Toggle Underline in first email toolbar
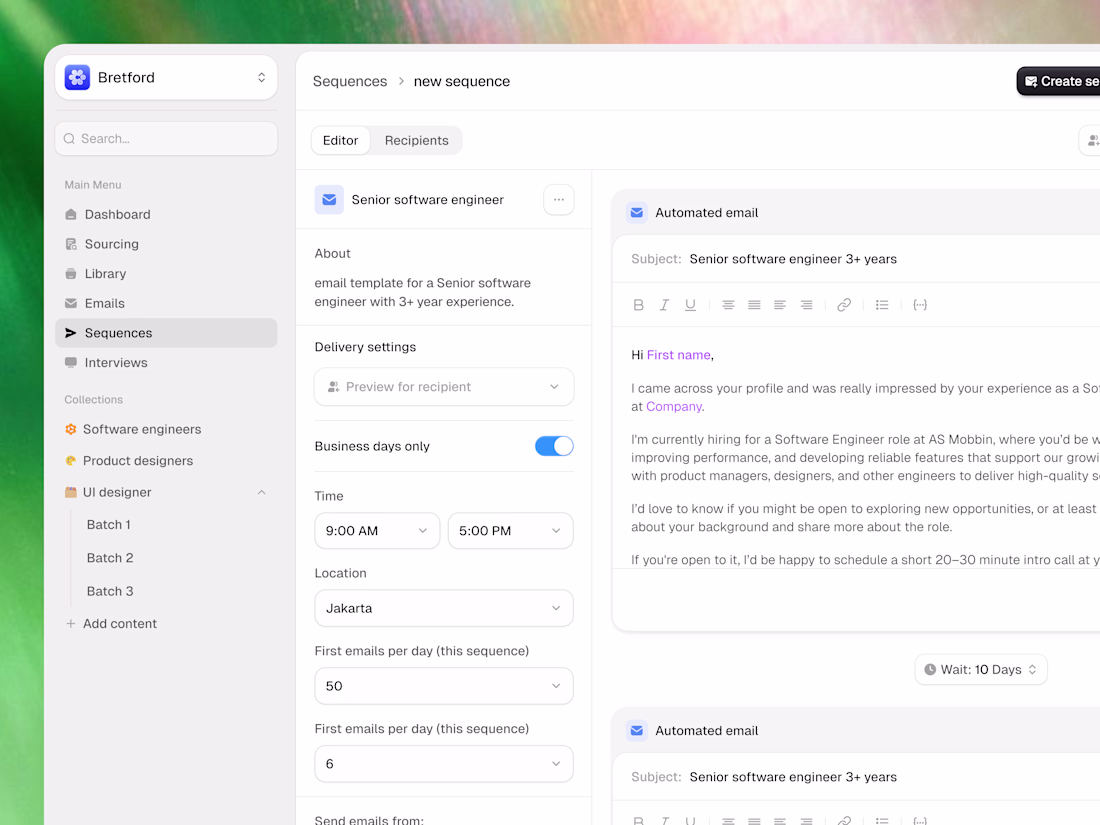This screenshot has width=1100, height=825. [x=690, y=305]
